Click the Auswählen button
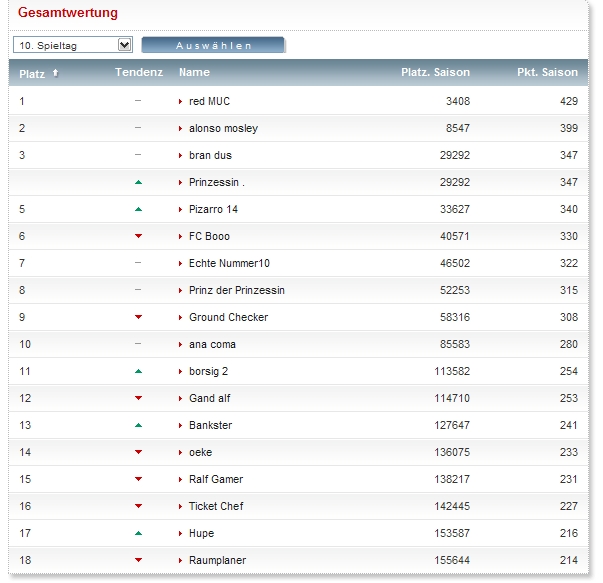This screenshot has width=603, height=583. pyautogui.click(x=213, y=45)
